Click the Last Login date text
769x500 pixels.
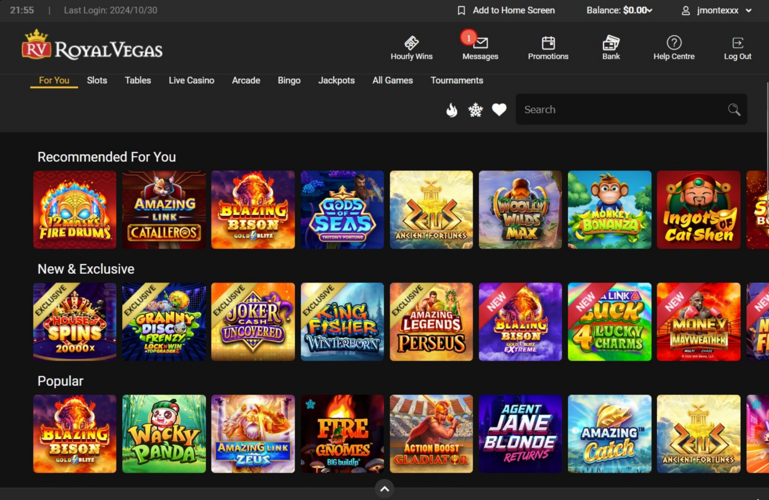tap(110, 10)
